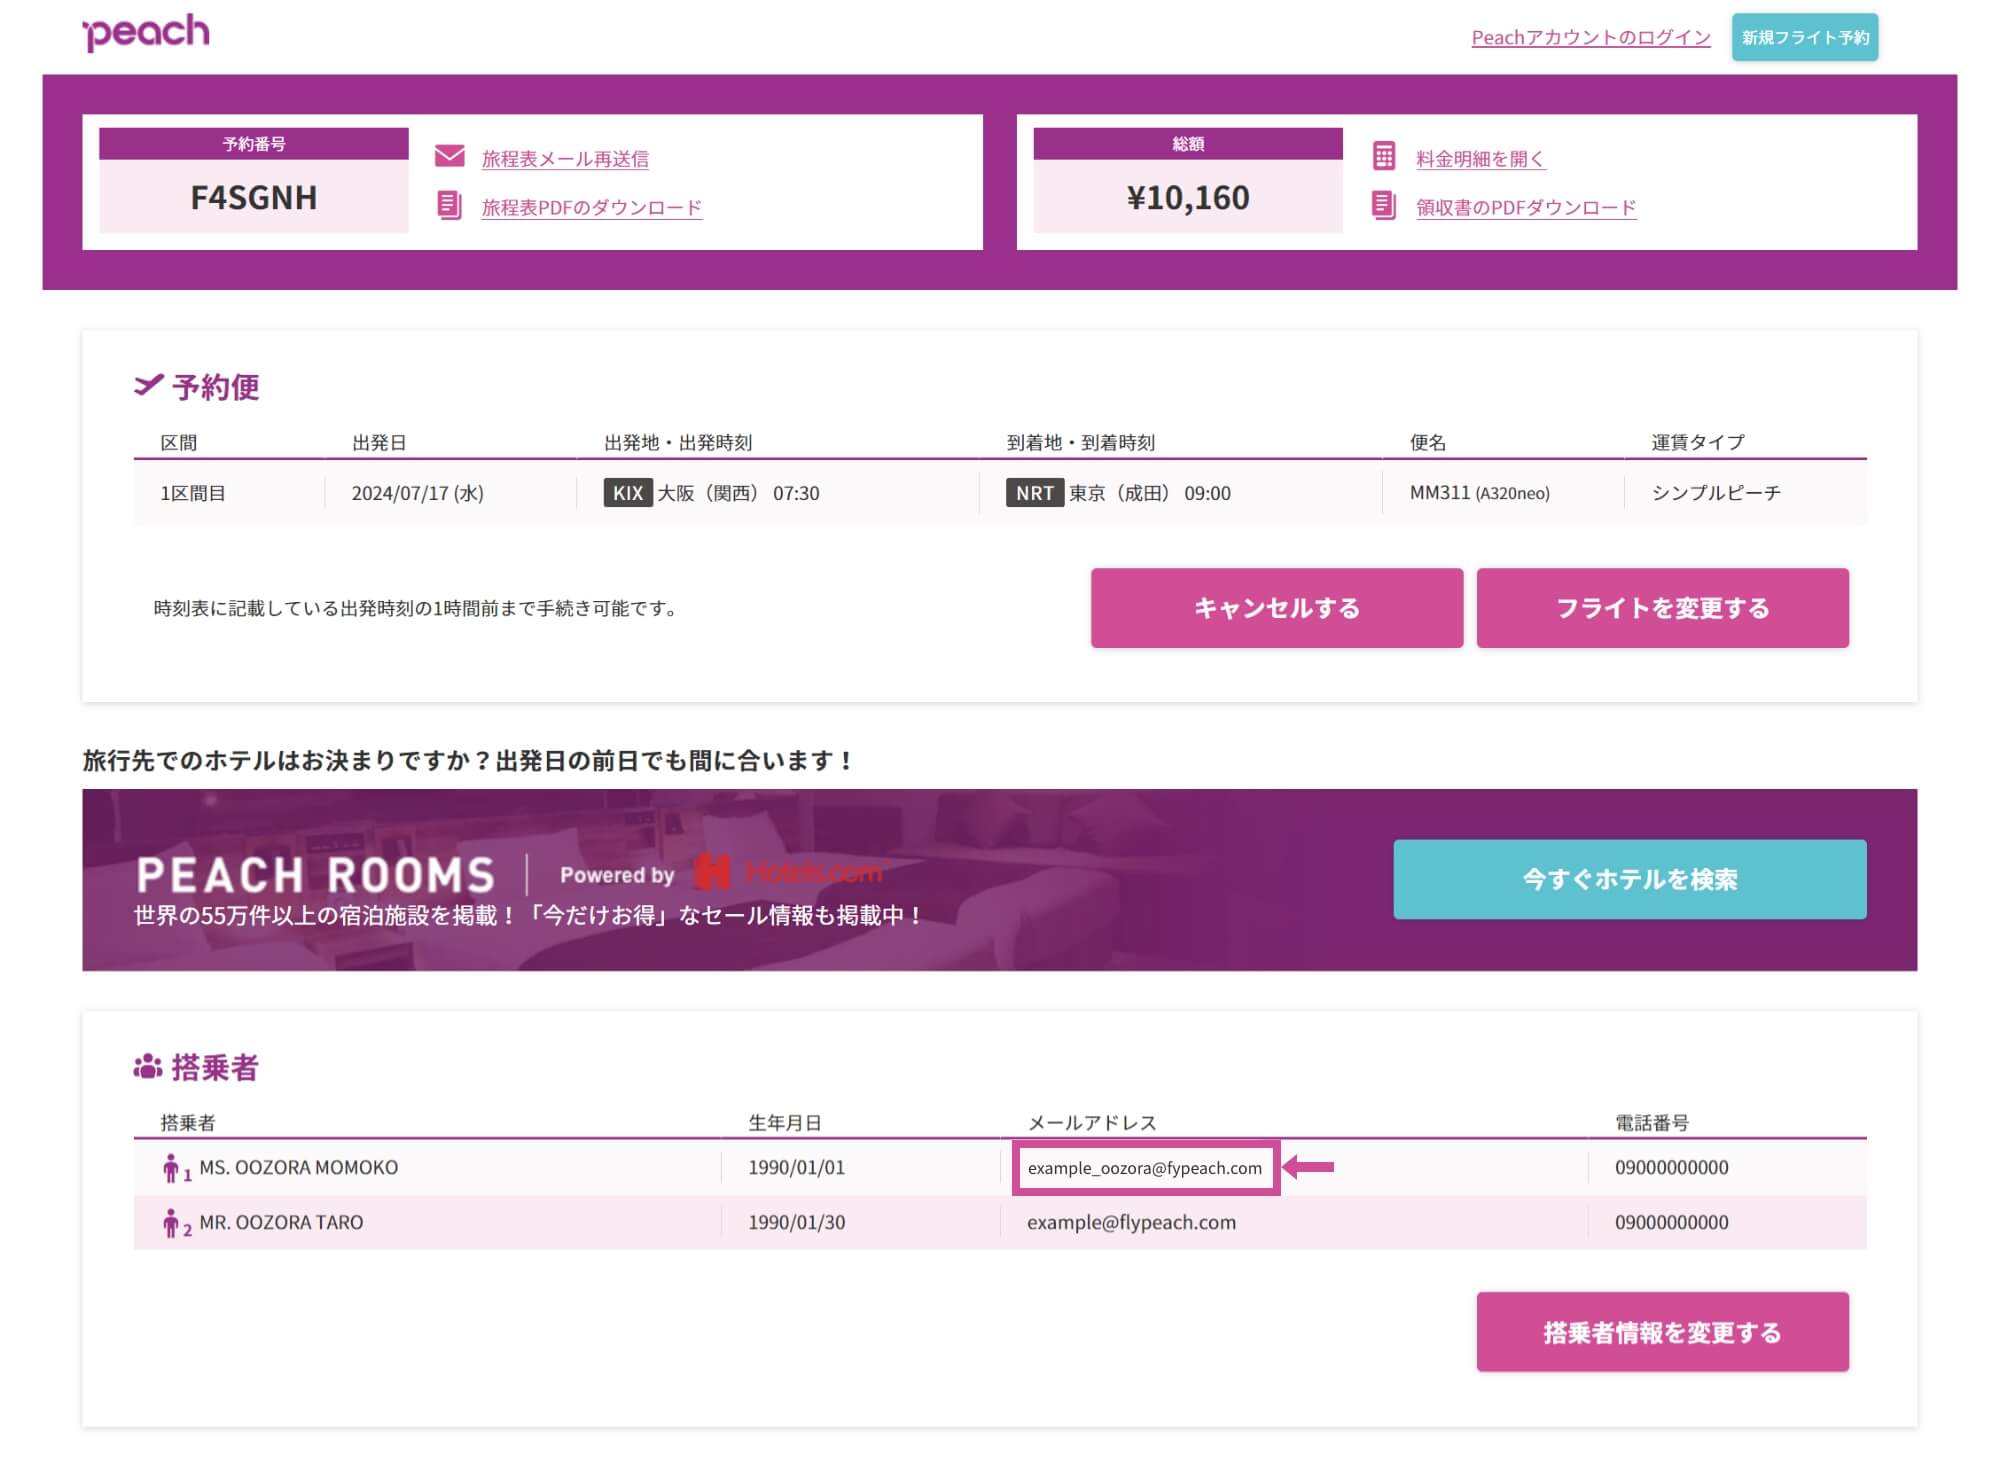Click birthdate 1990/01/30
Screen dimensions: 2000x1467
pos(797,1222)
